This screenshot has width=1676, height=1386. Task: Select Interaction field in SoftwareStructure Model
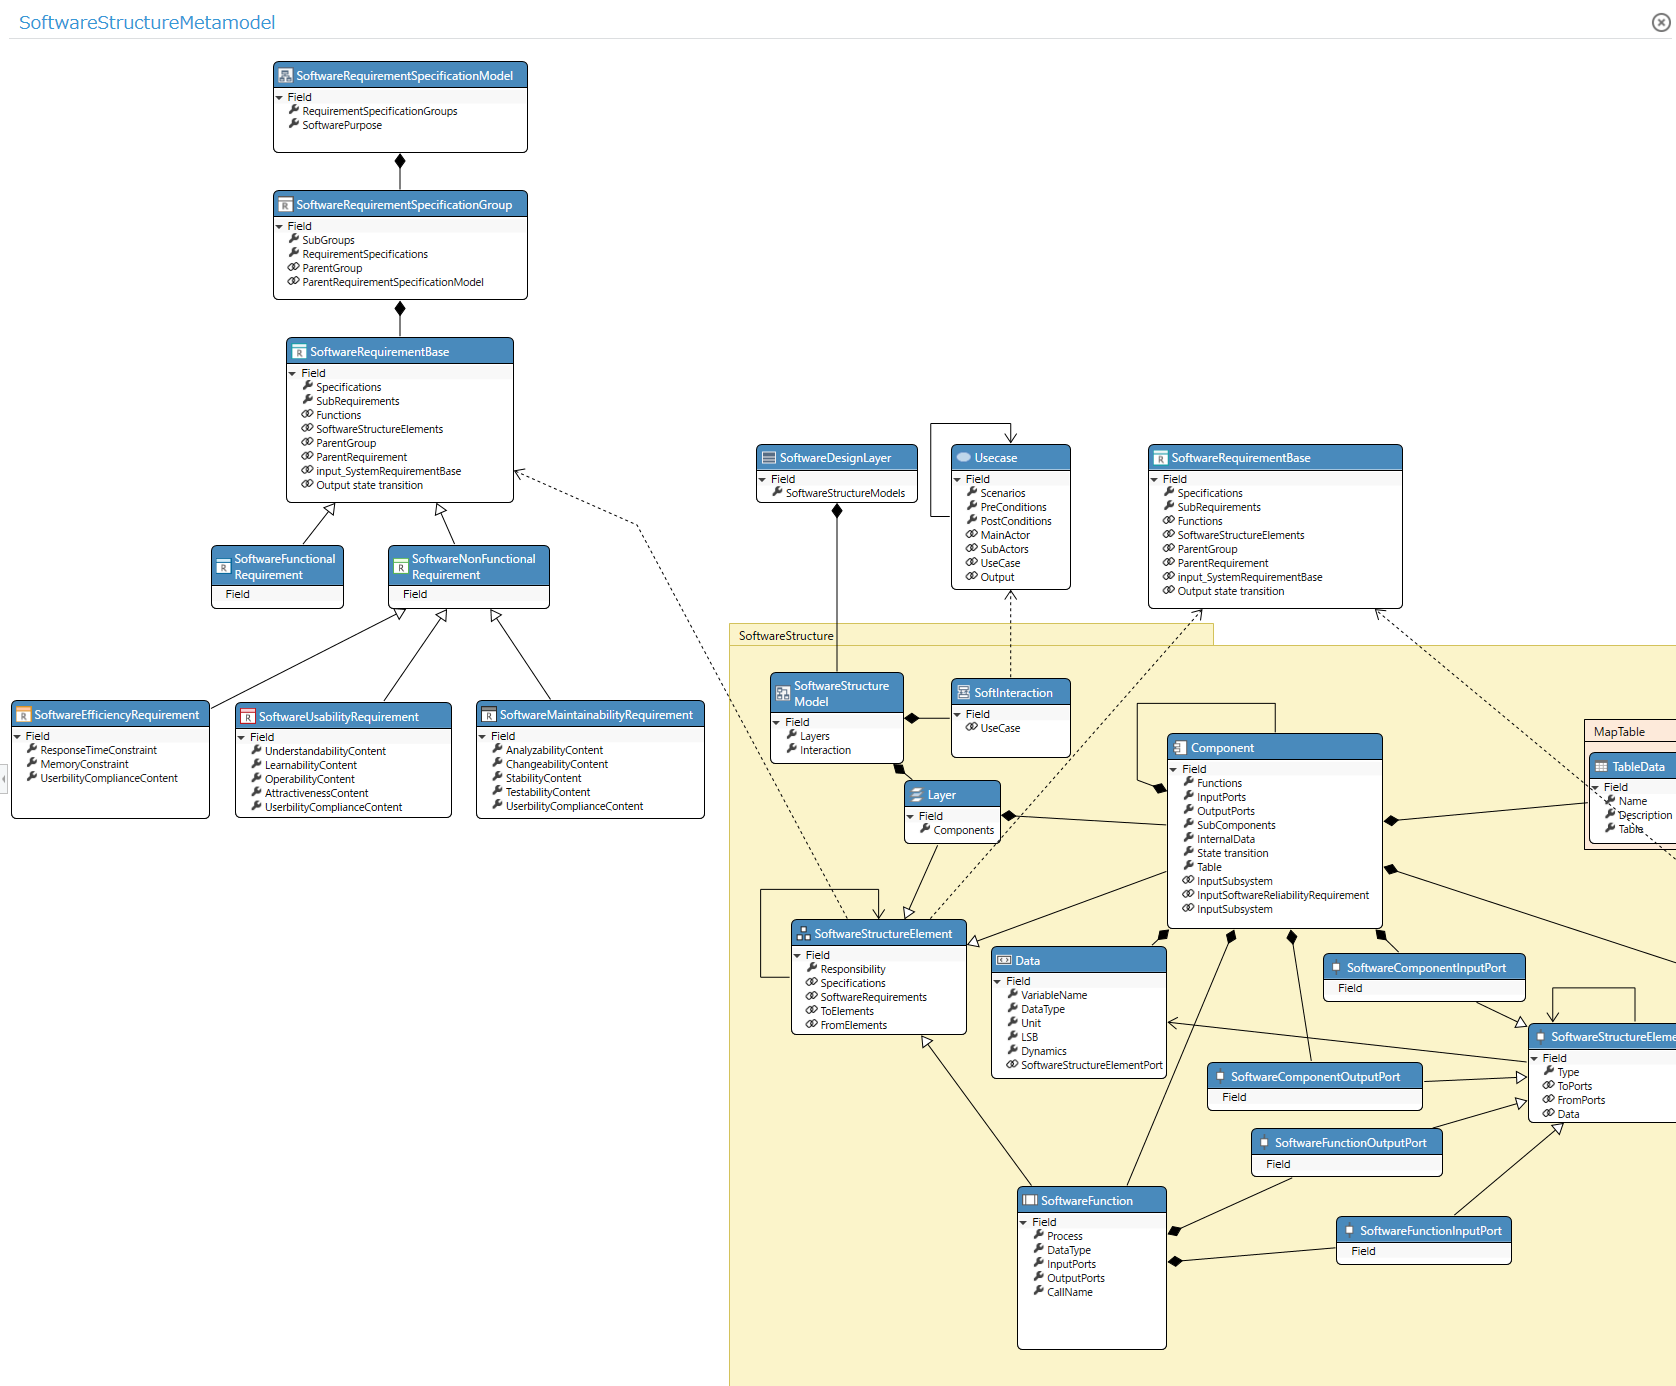coord(825,750)
